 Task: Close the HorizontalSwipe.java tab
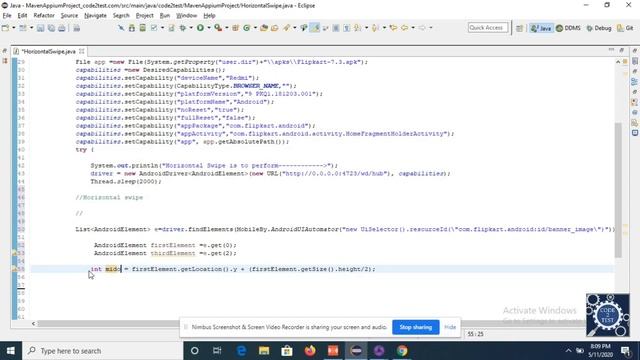pos(82,51)
